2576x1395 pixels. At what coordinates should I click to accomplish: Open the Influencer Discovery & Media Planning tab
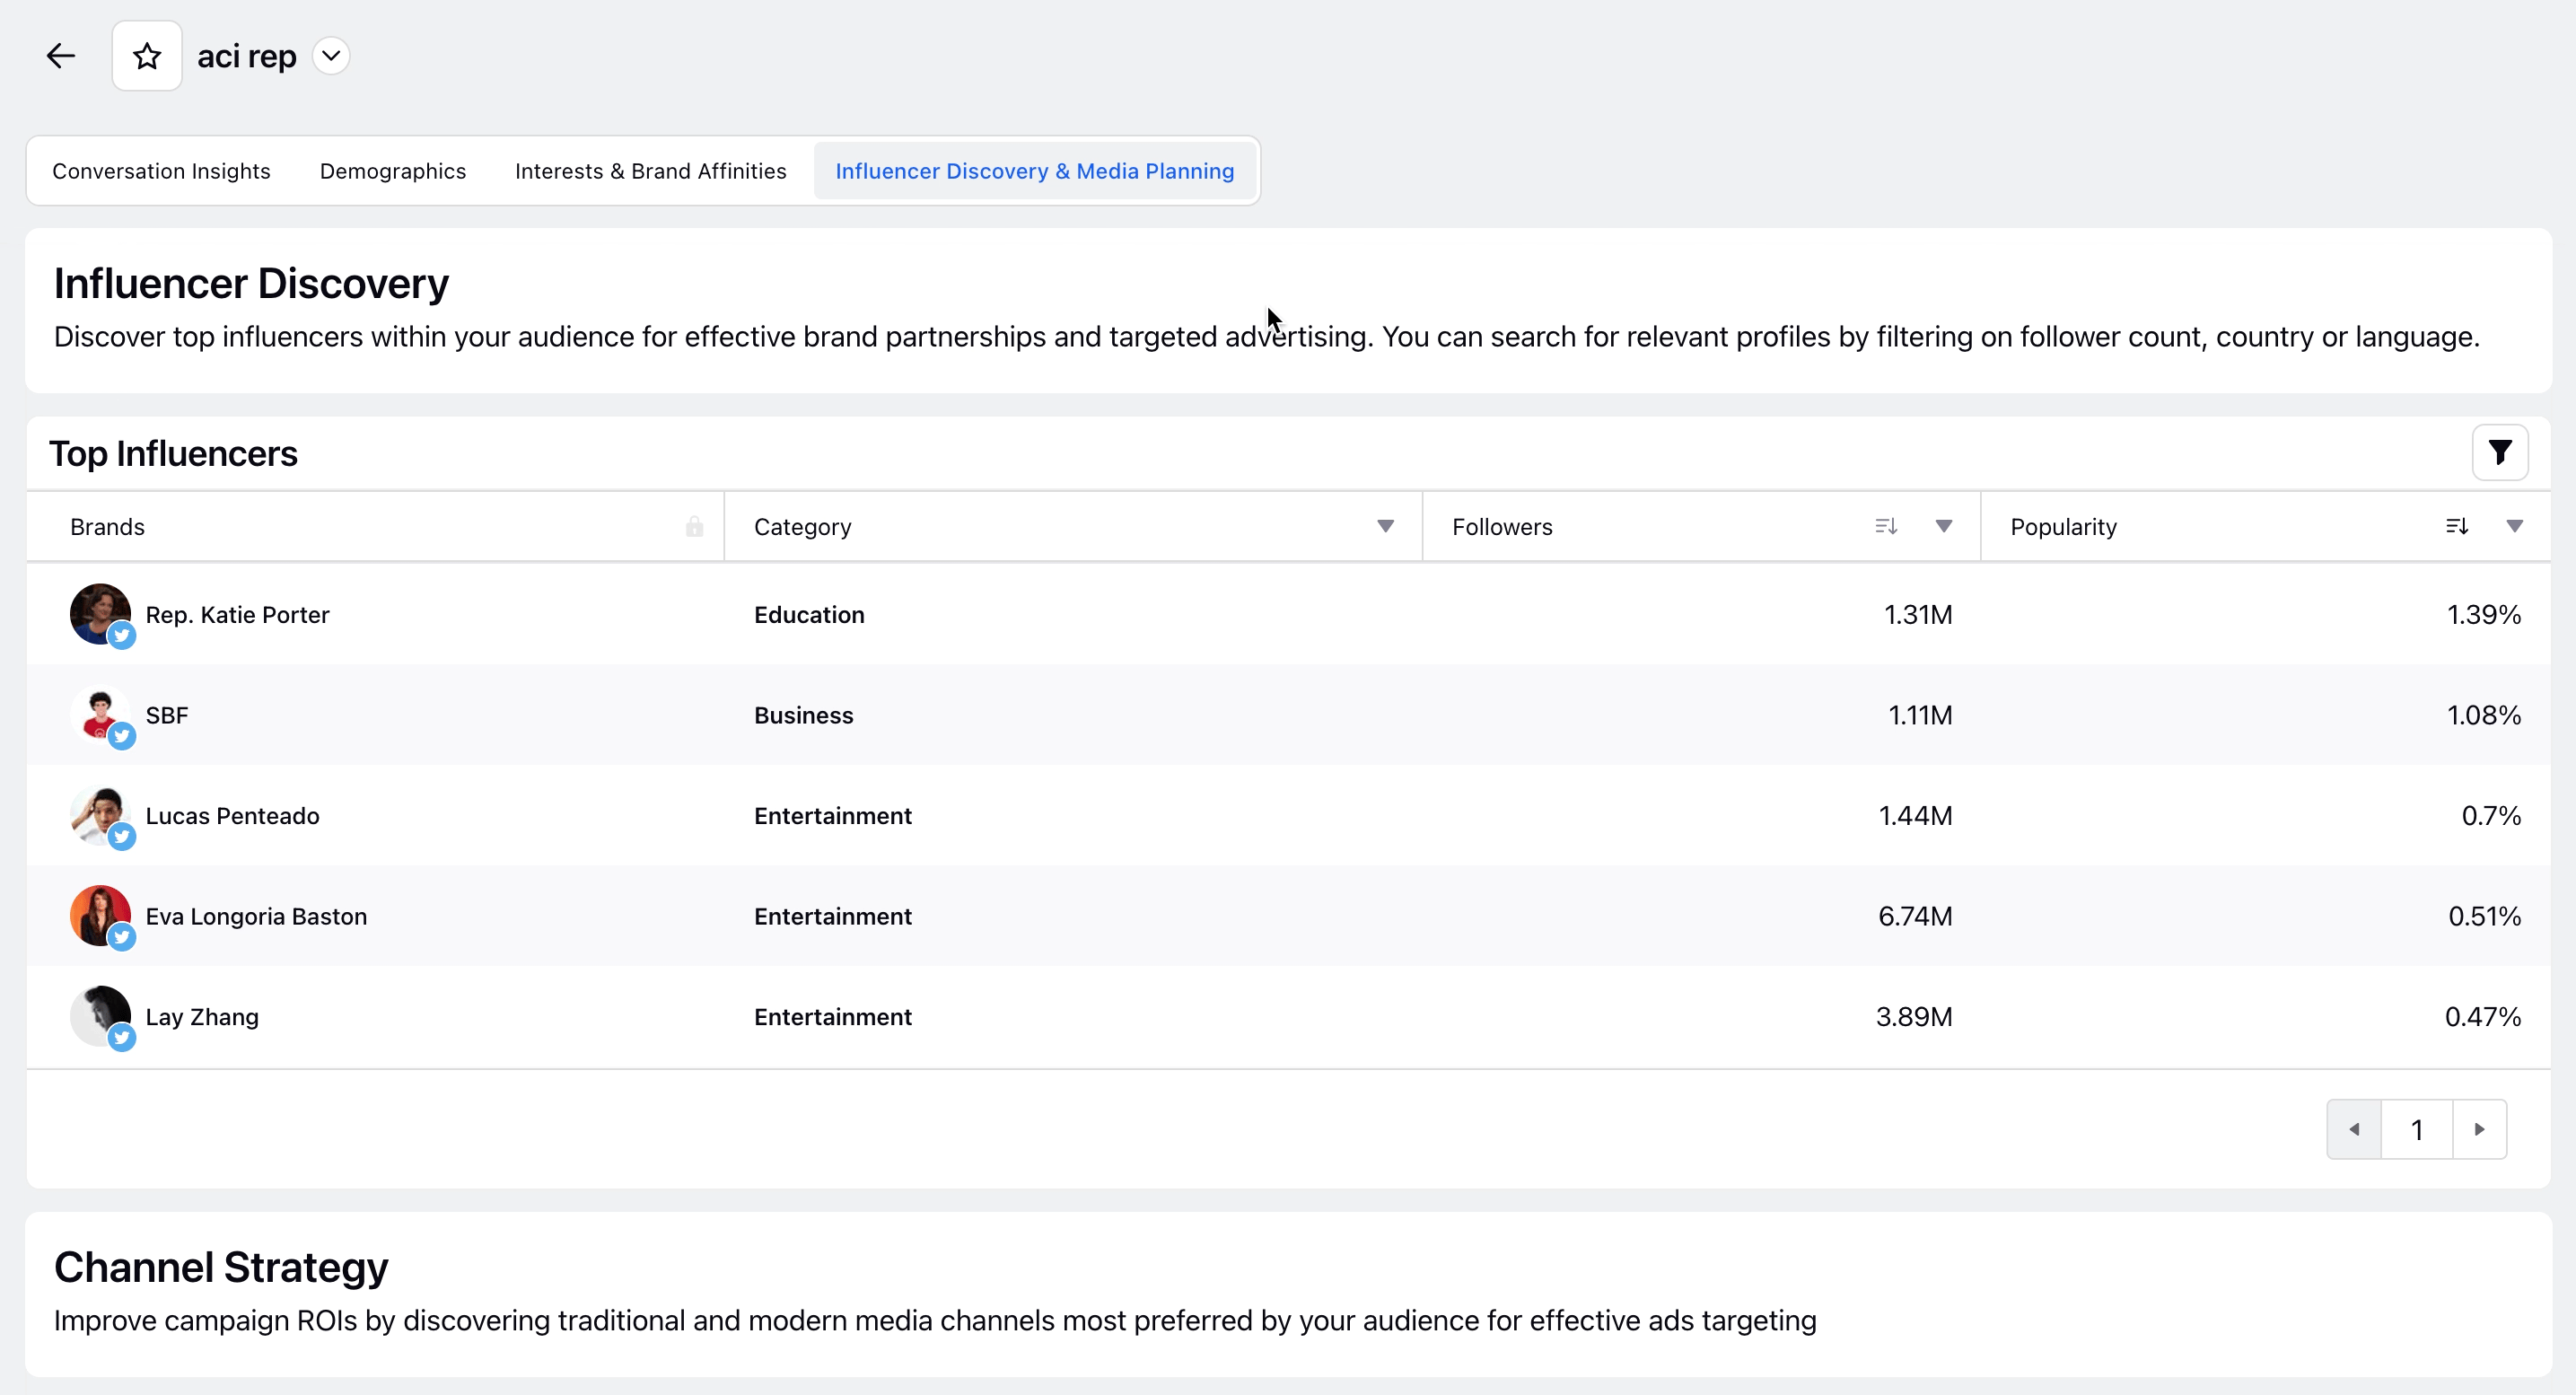pyautogui.click(x=1034, y=170)
